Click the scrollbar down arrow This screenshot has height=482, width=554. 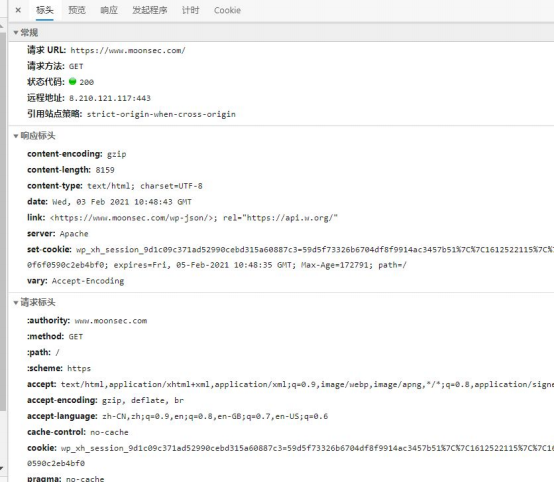[2, 469]
